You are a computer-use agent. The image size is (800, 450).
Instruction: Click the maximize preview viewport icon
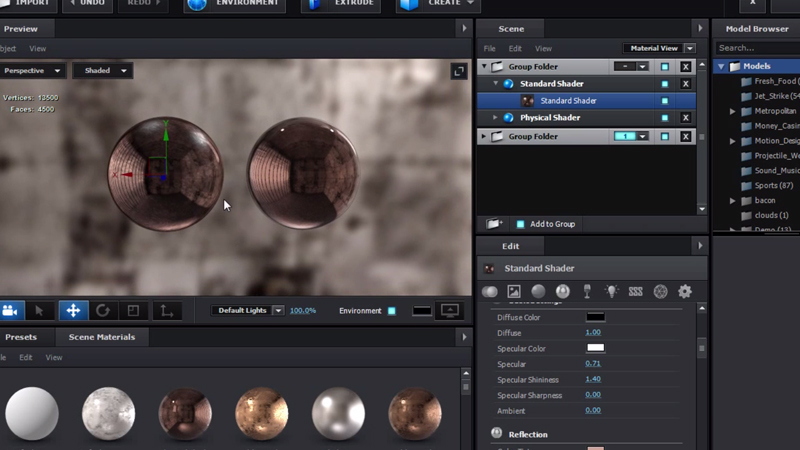click(459, 71)
